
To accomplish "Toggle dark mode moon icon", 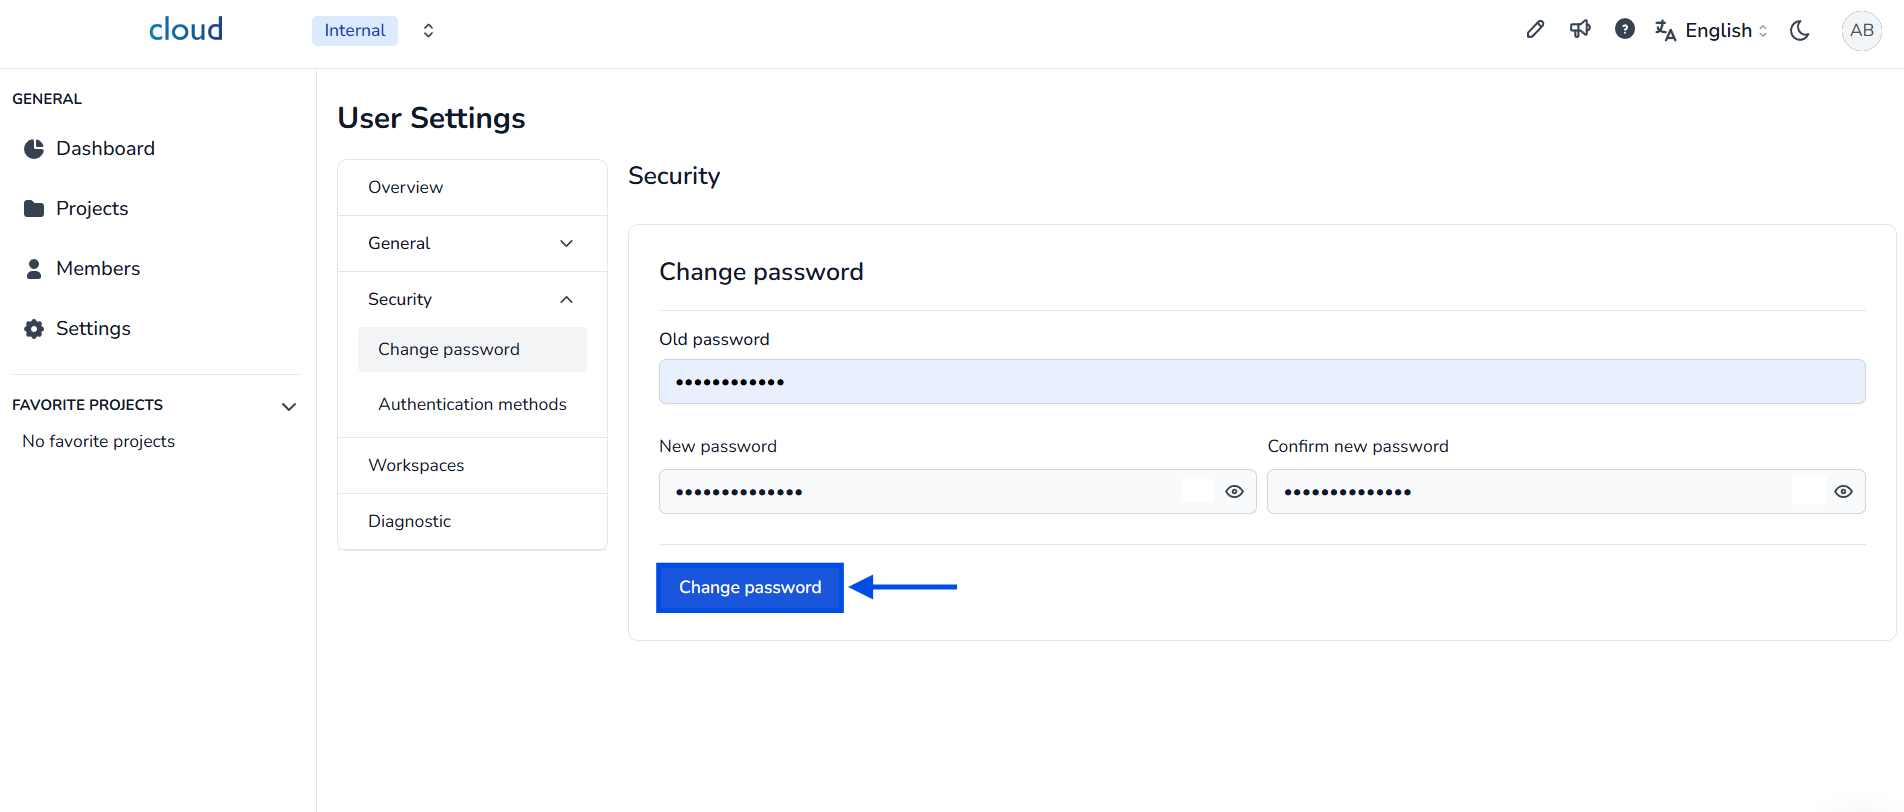I will [x=1800, y=31].
